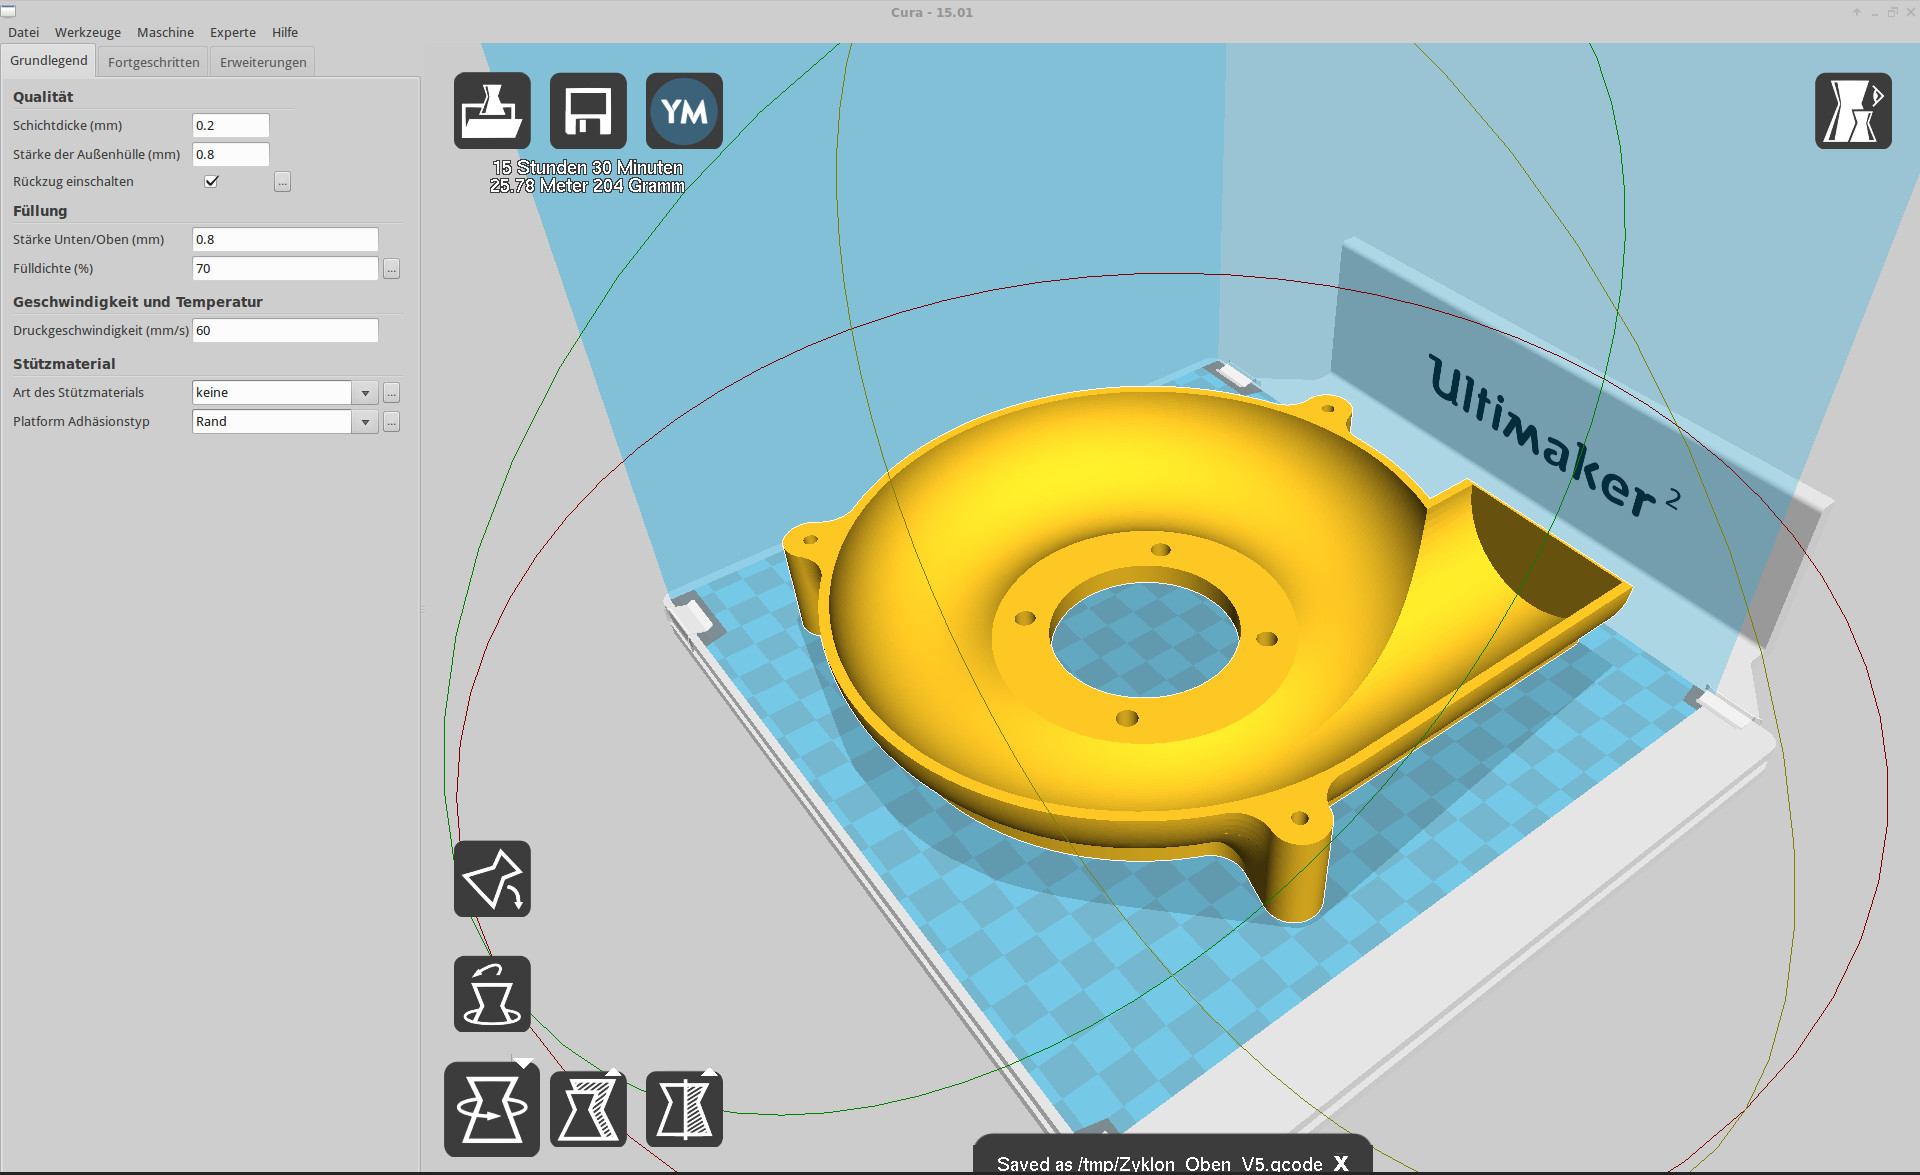The height and width of the screenshot is (1175, 1920).
Task: Select the Mirror tool icon
Action: click(684, 1109)
